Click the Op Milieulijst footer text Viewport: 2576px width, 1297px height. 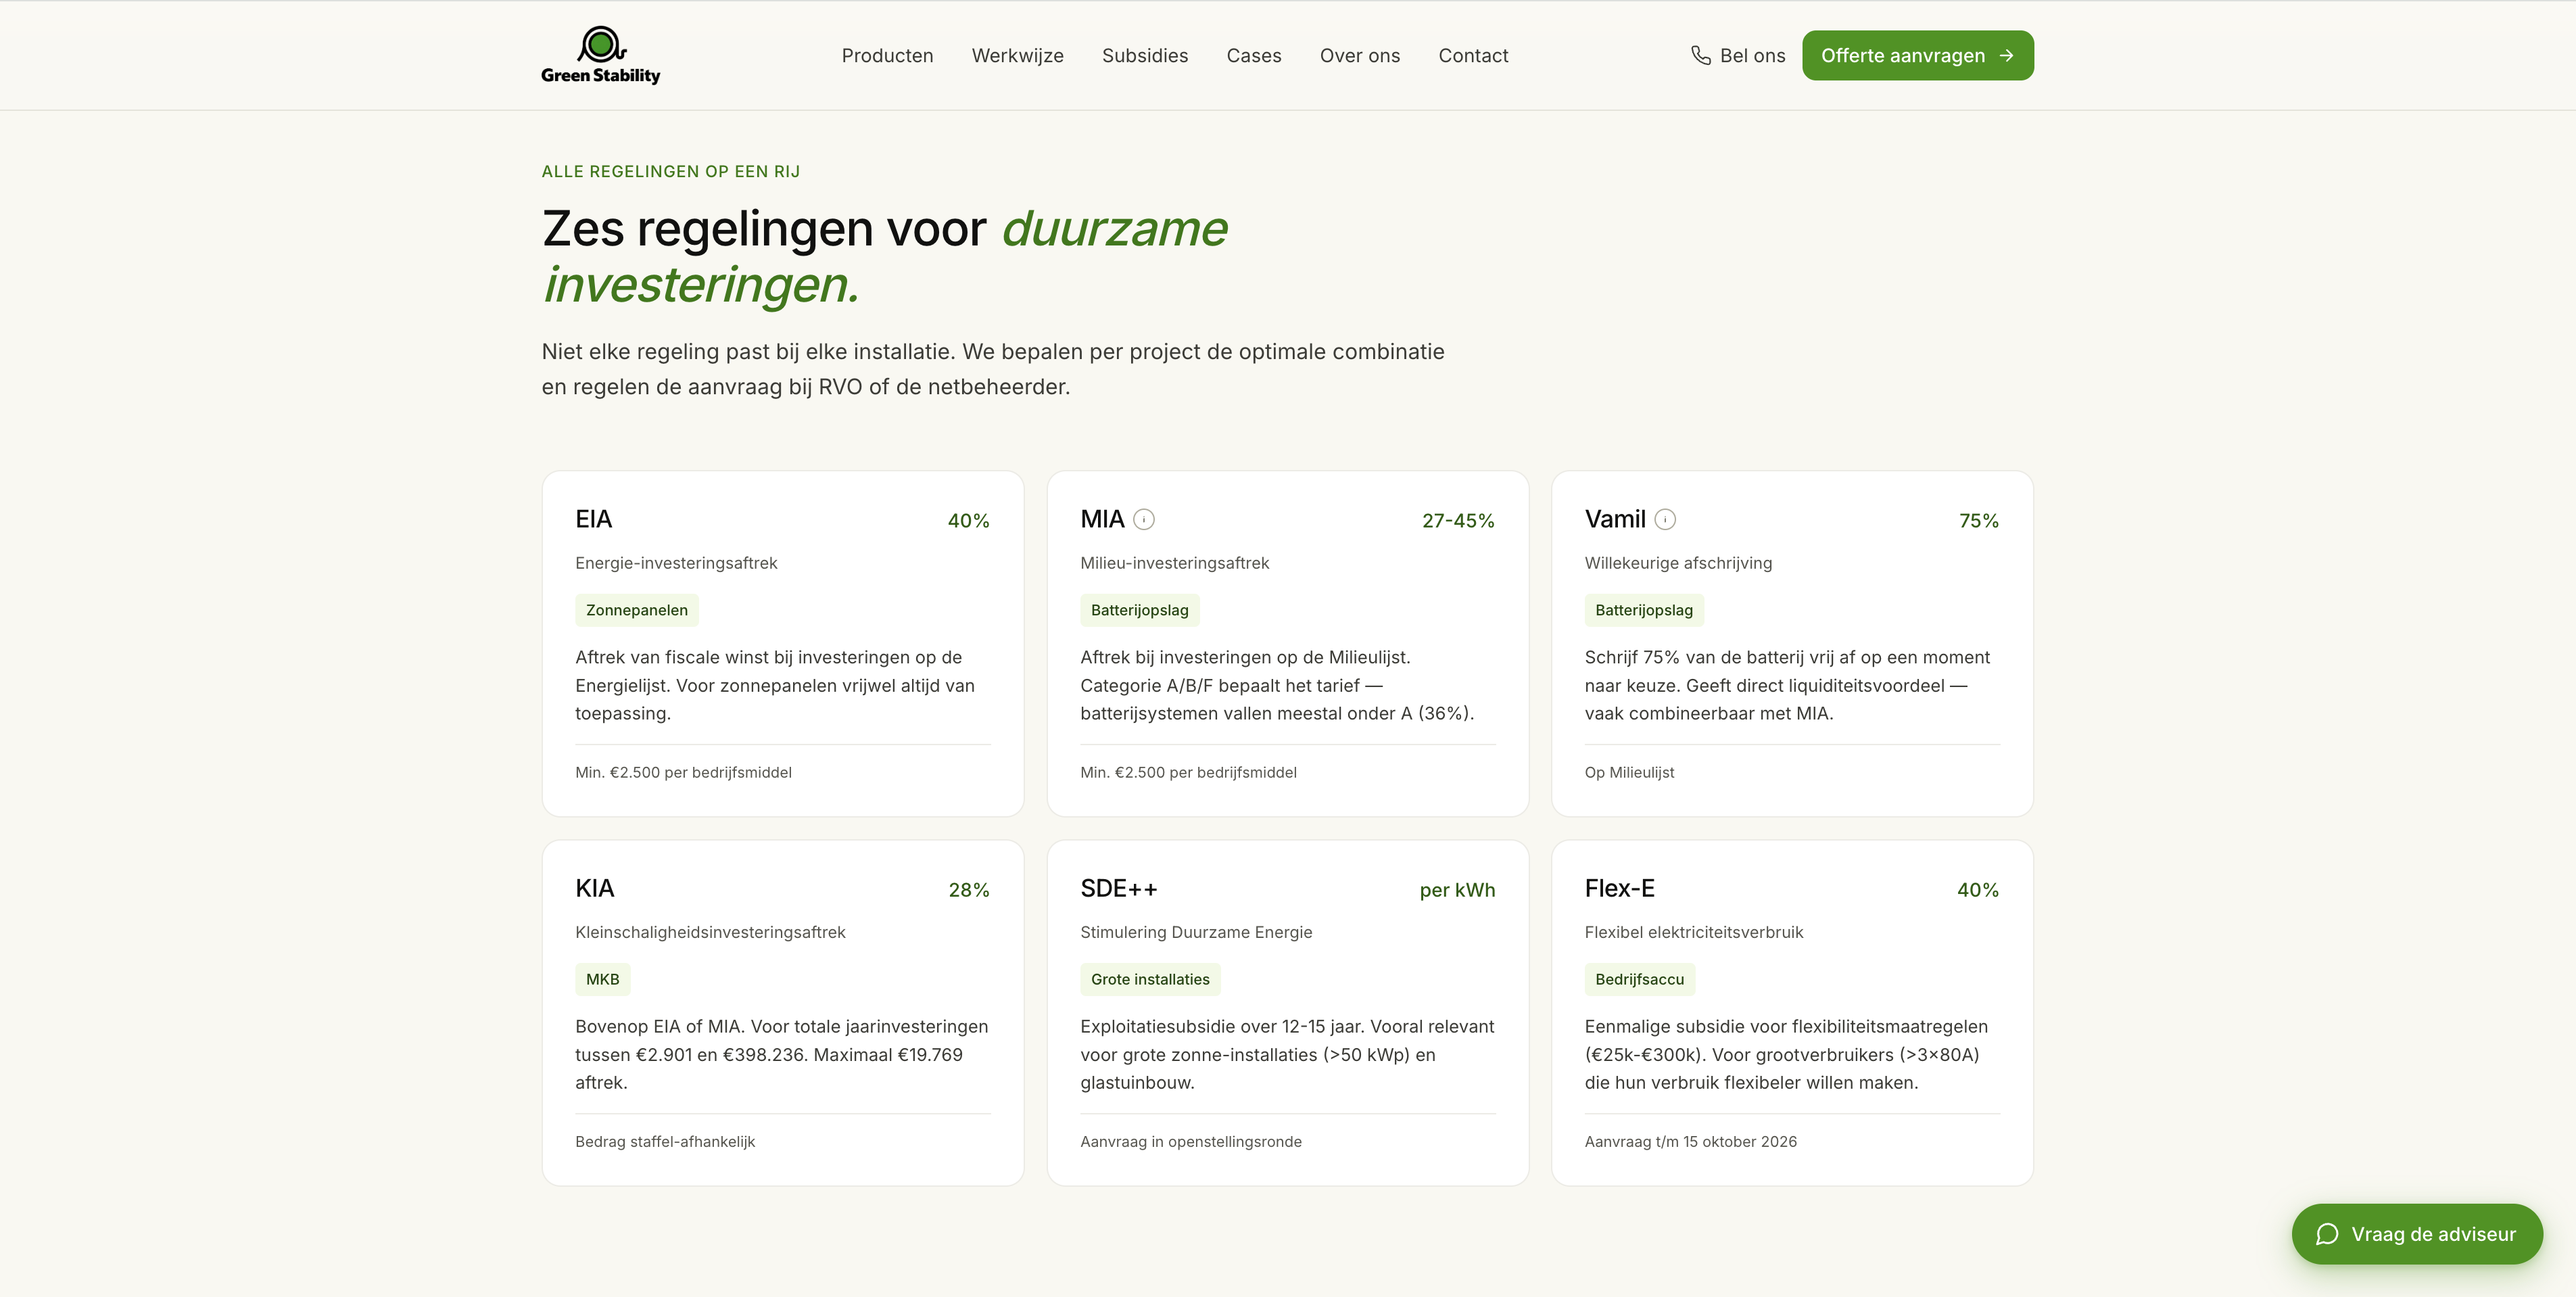1629,772
